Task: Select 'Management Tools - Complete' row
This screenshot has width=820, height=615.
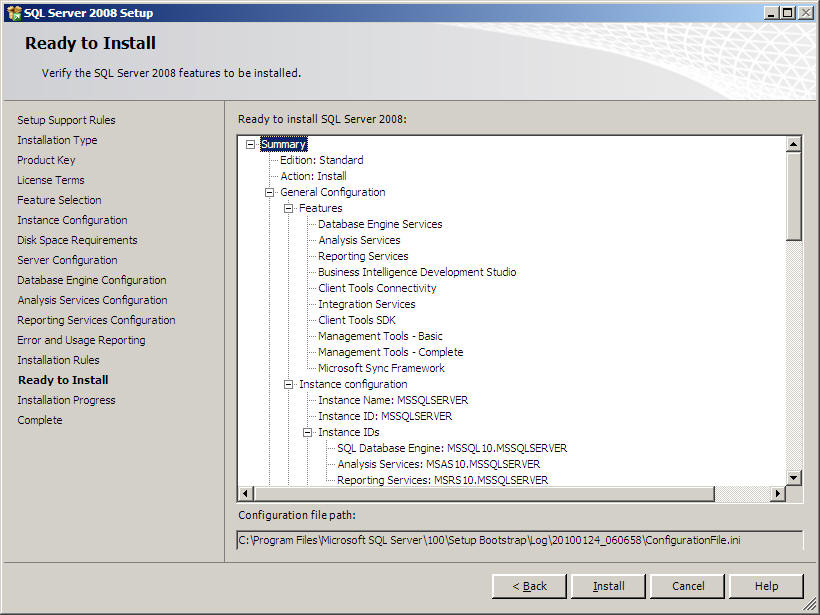Action: 391,352
